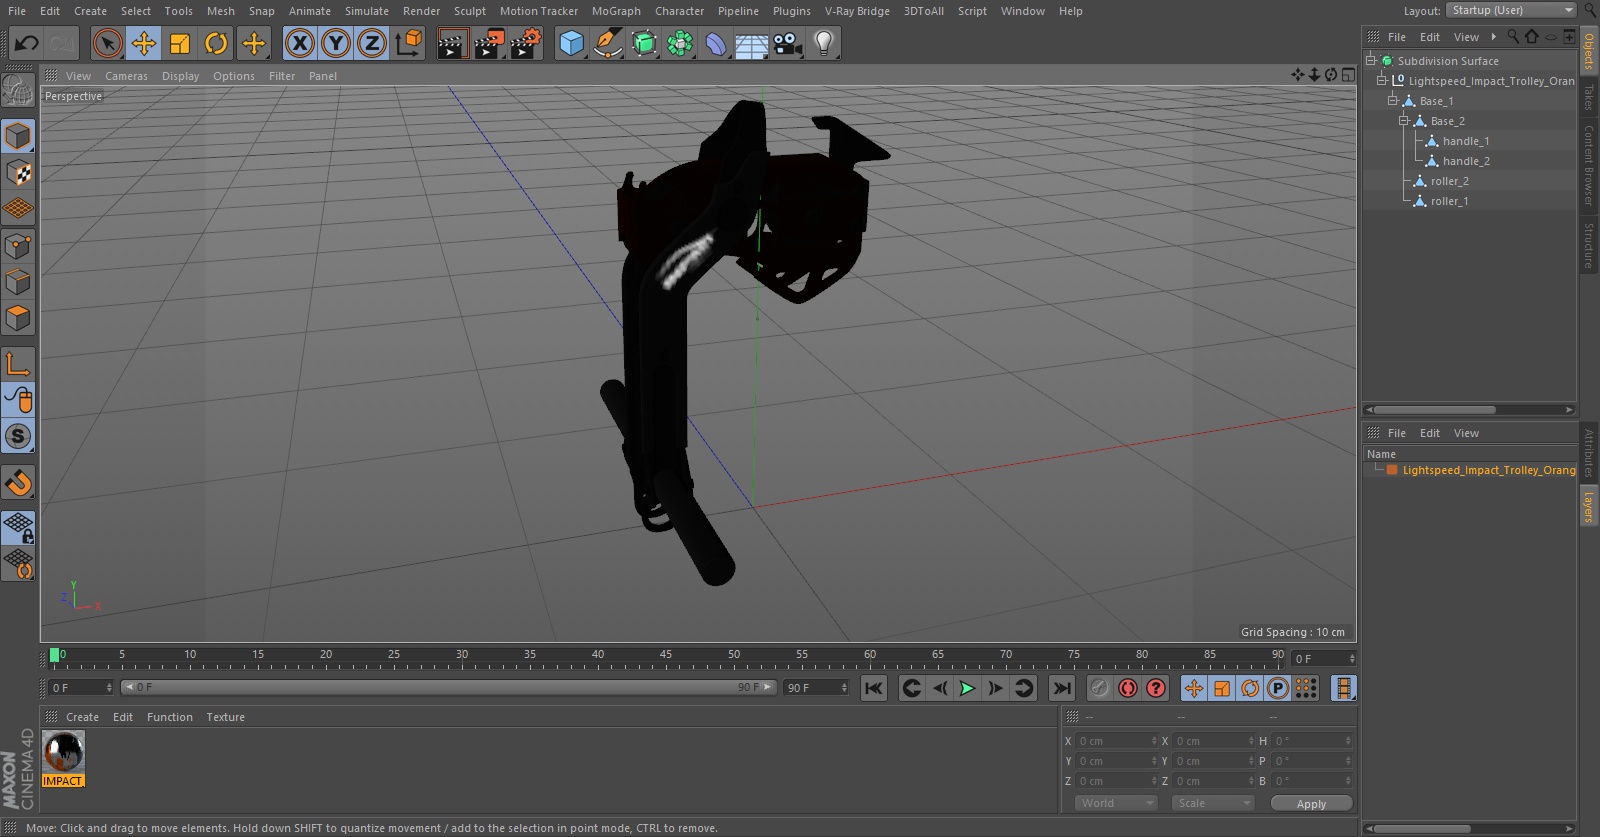1600x837 pixels.
Task: Select the Live Selection tool
Action: click(107, 43)
